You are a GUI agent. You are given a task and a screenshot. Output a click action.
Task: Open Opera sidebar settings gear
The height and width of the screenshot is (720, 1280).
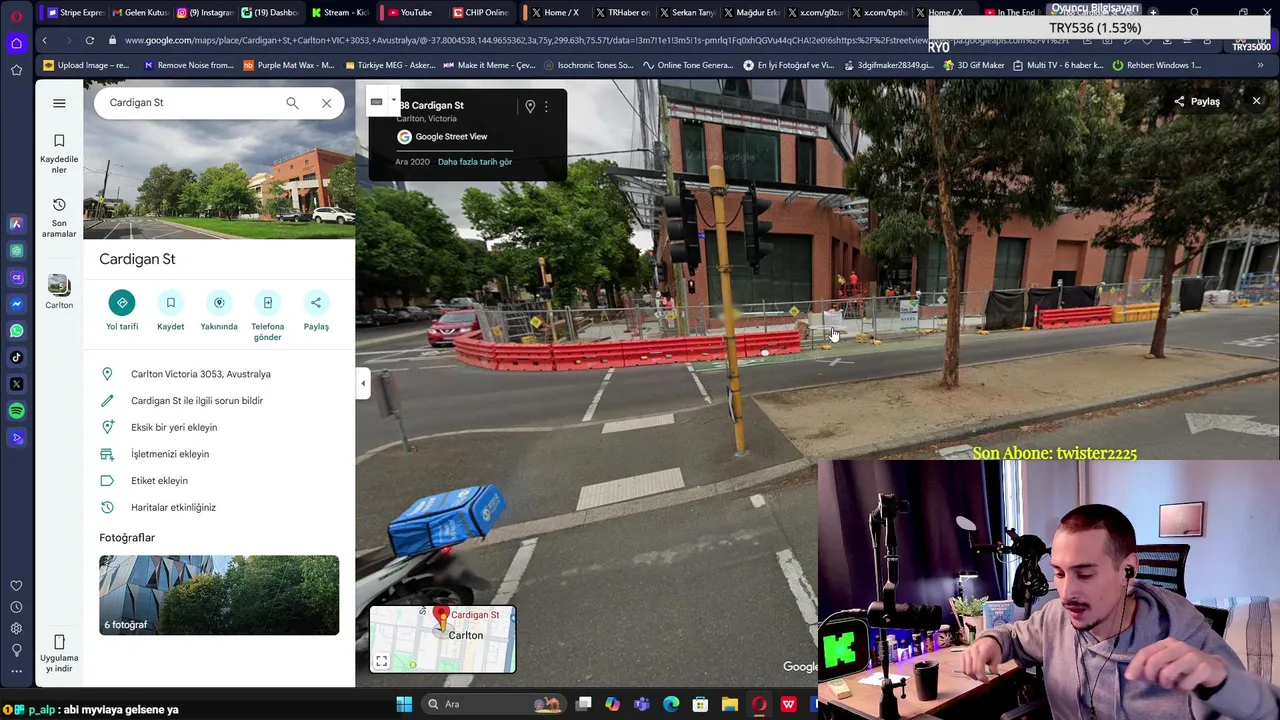pyautogui.click(x=16, y=628)
